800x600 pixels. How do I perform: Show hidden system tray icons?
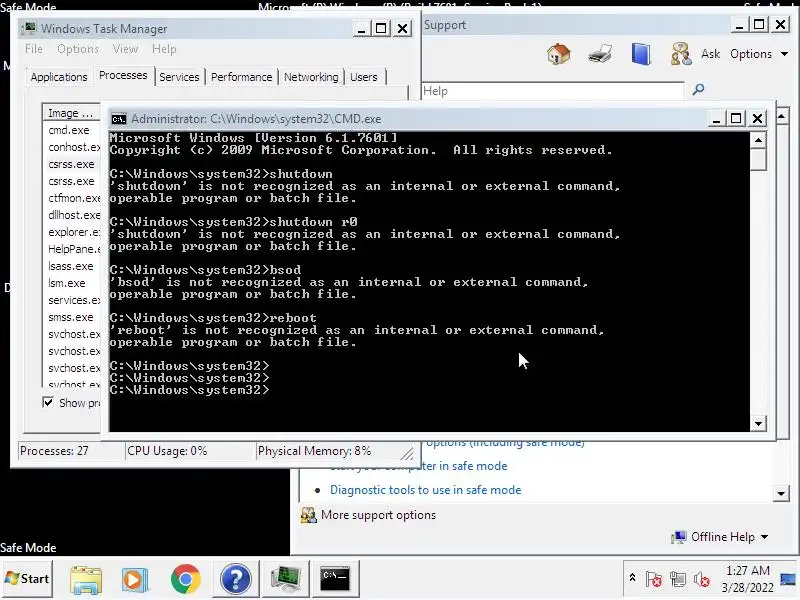[632, 578]
